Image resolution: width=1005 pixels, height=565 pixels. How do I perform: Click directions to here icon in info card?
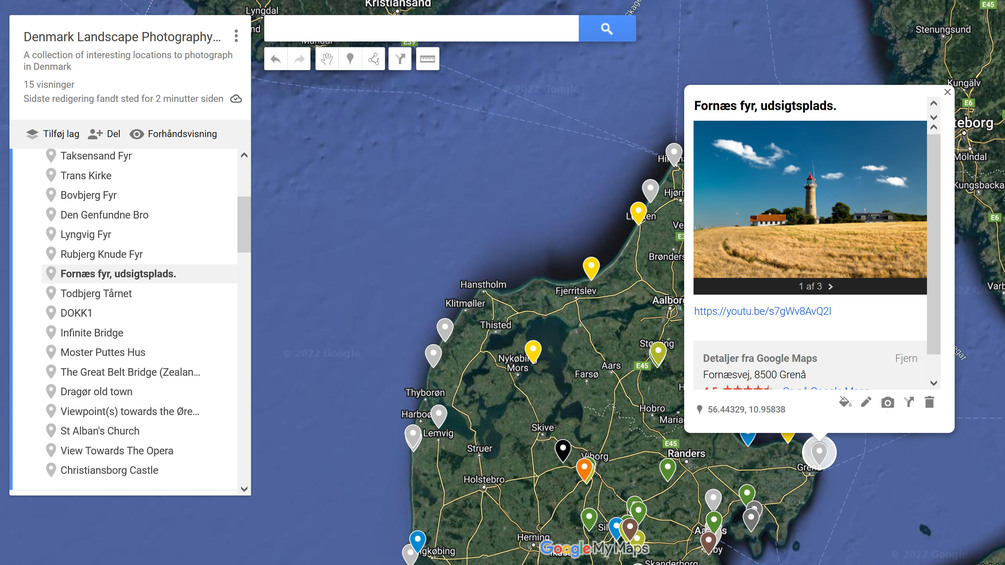pyautogui.click(x=909, y=402)
